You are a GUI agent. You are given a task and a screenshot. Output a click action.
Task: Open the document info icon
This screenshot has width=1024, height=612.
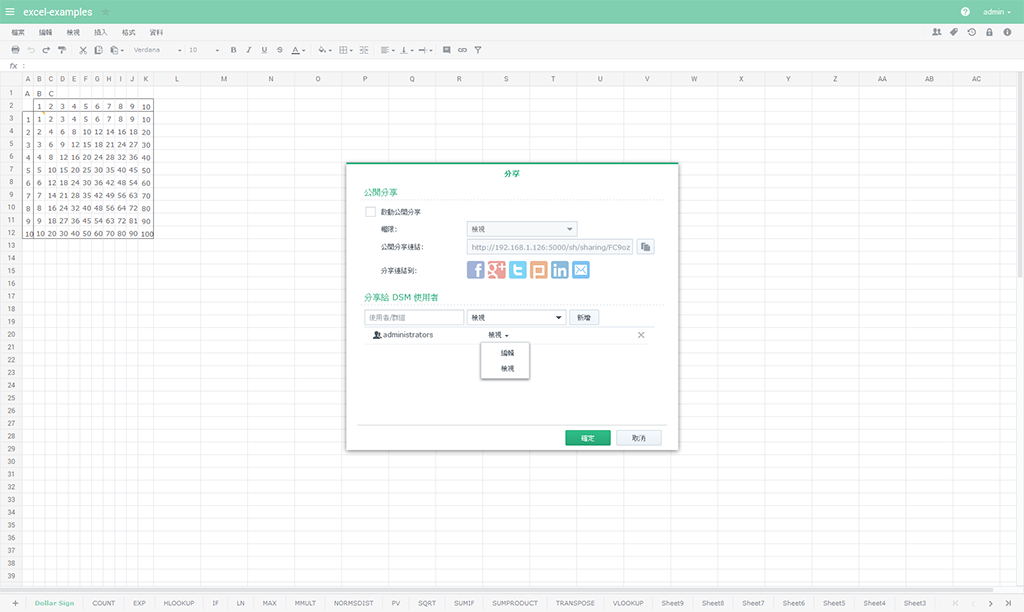point(1007,32)
